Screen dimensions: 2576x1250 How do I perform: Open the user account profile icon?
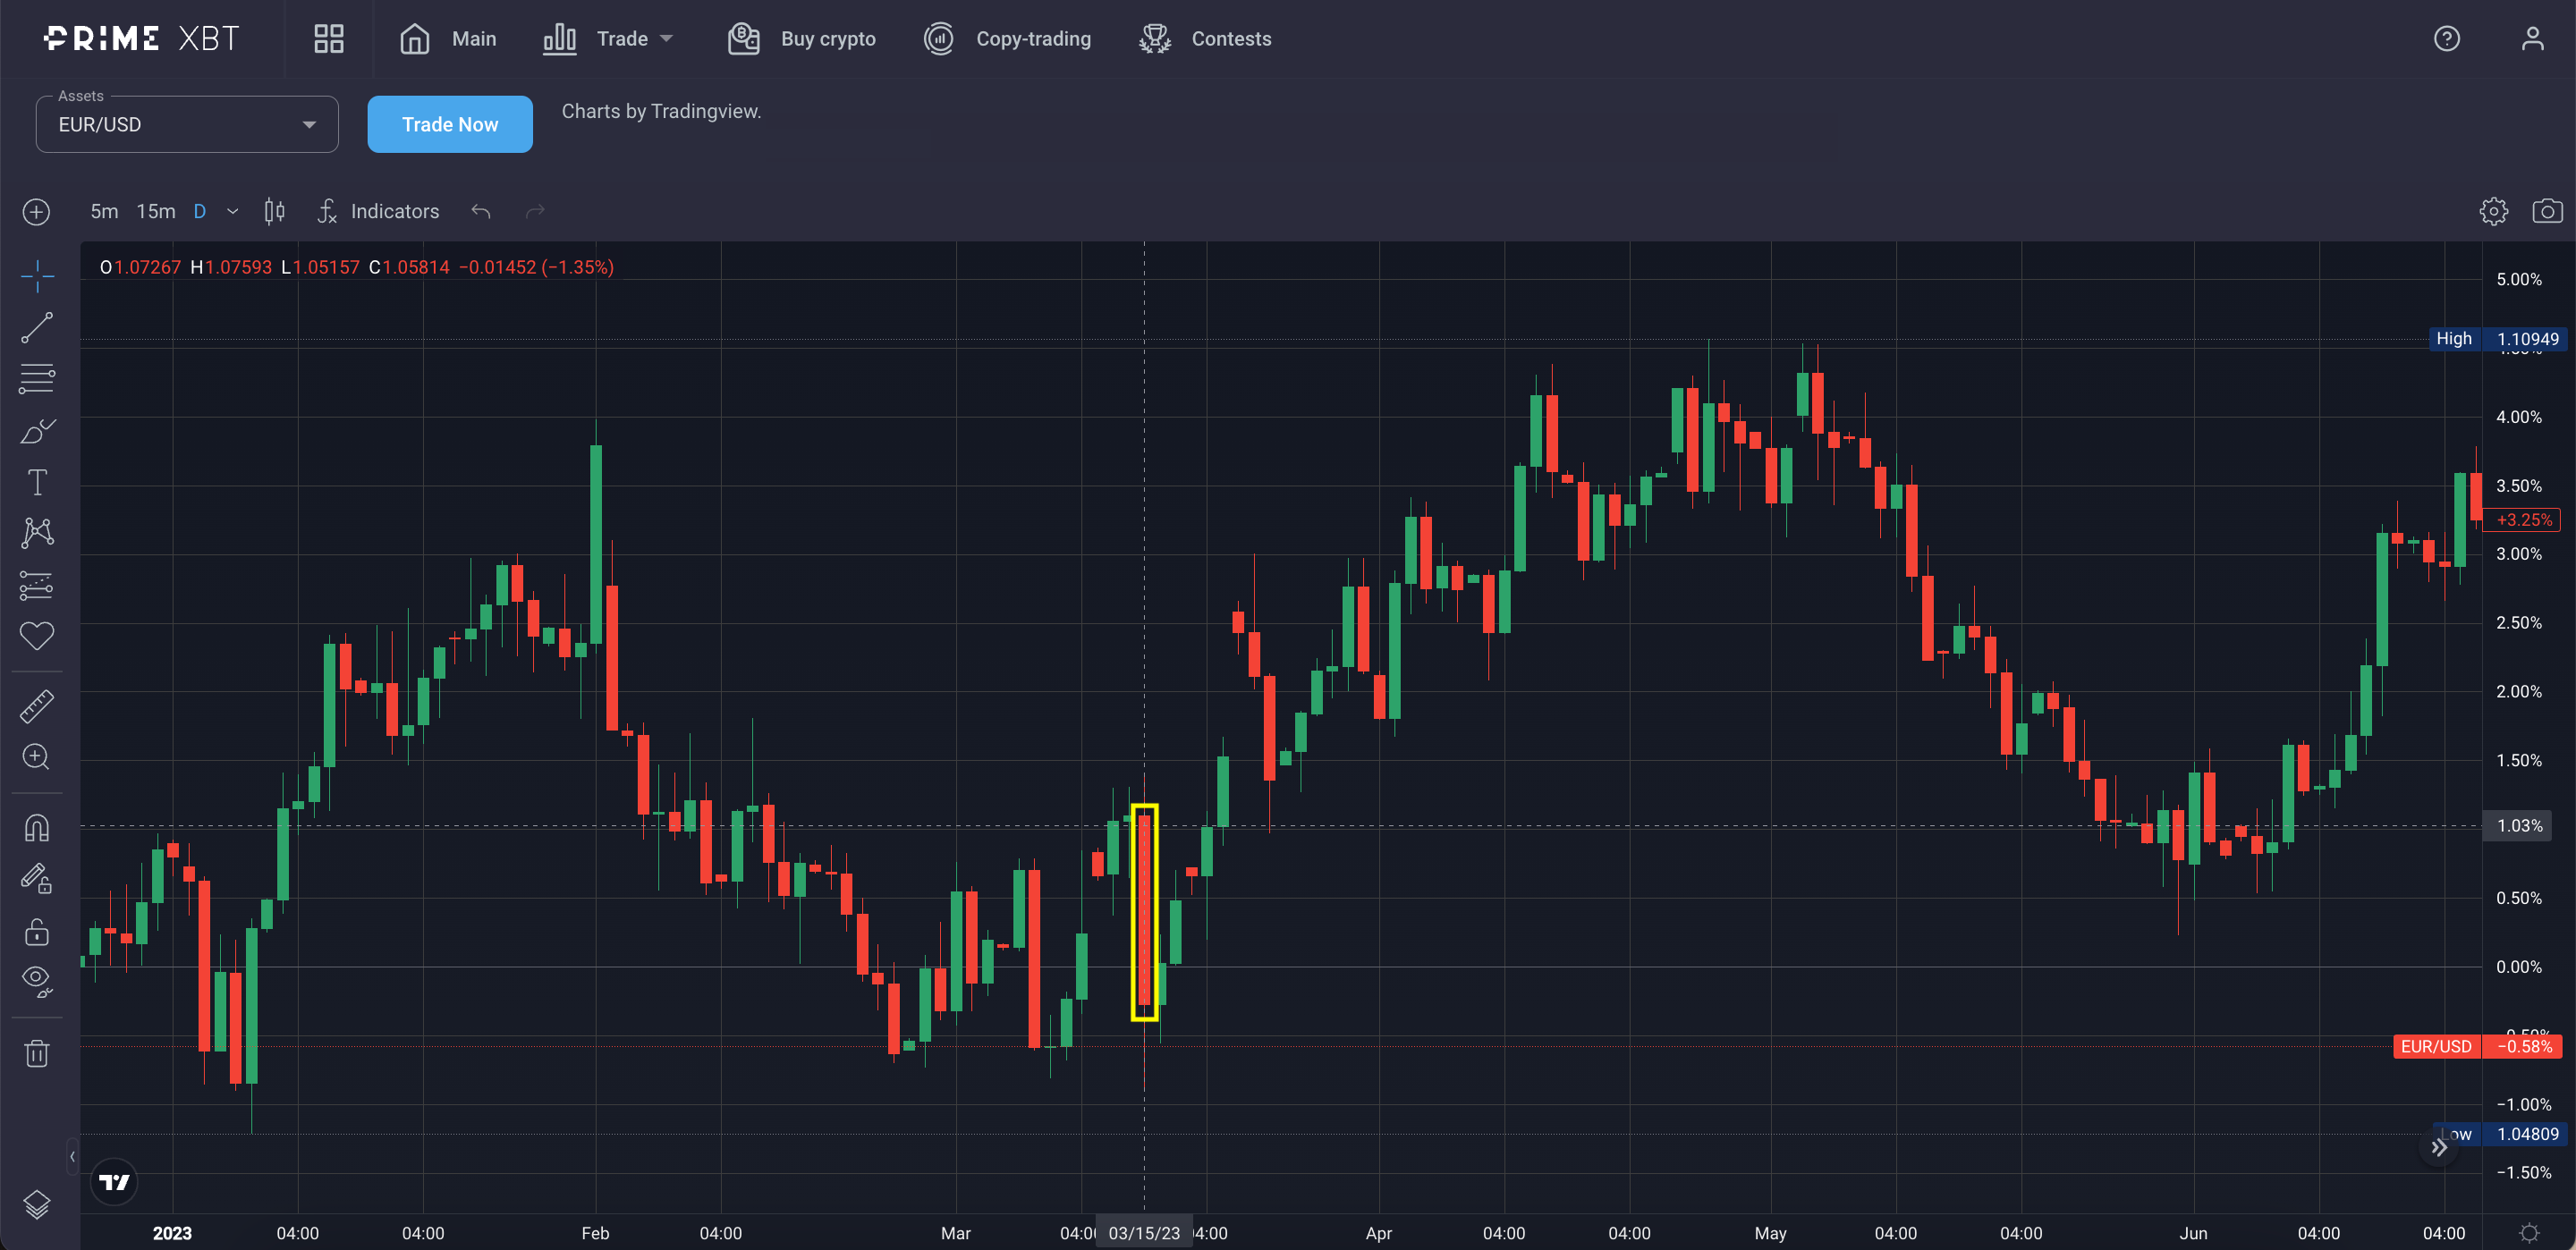pos(2532,39)
